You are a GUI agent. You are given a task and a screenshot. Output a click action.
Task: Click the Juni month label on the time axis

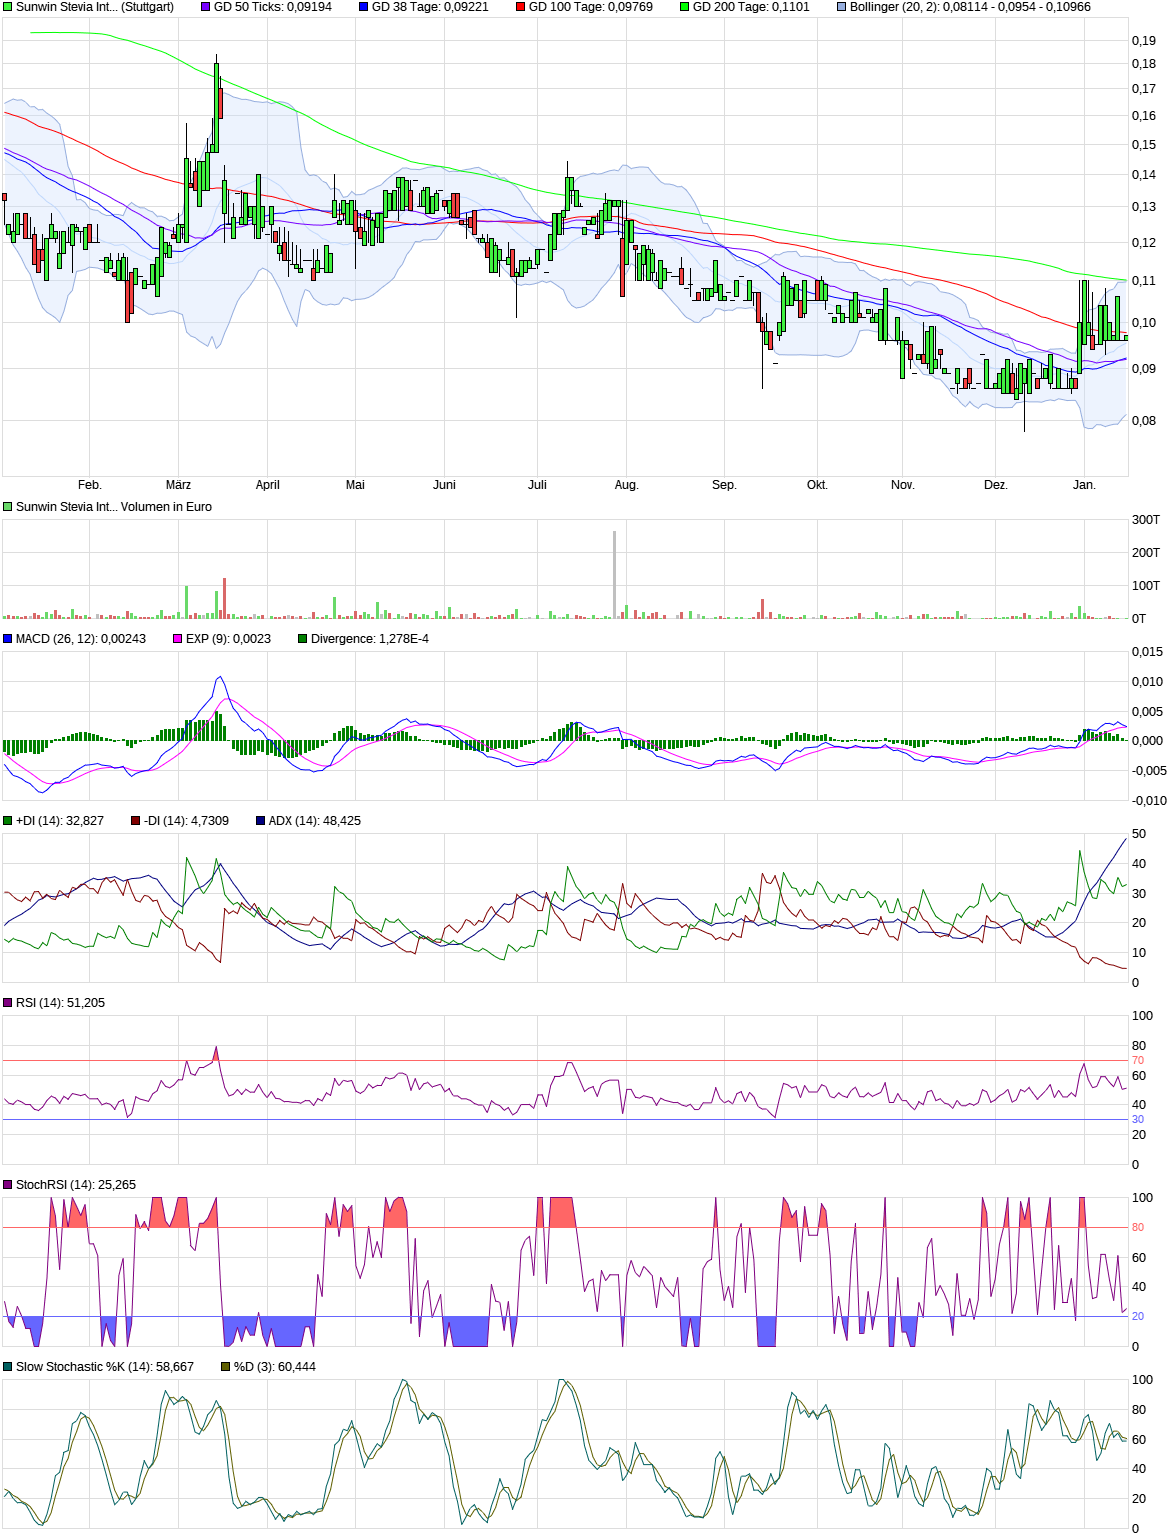(444, 485)
